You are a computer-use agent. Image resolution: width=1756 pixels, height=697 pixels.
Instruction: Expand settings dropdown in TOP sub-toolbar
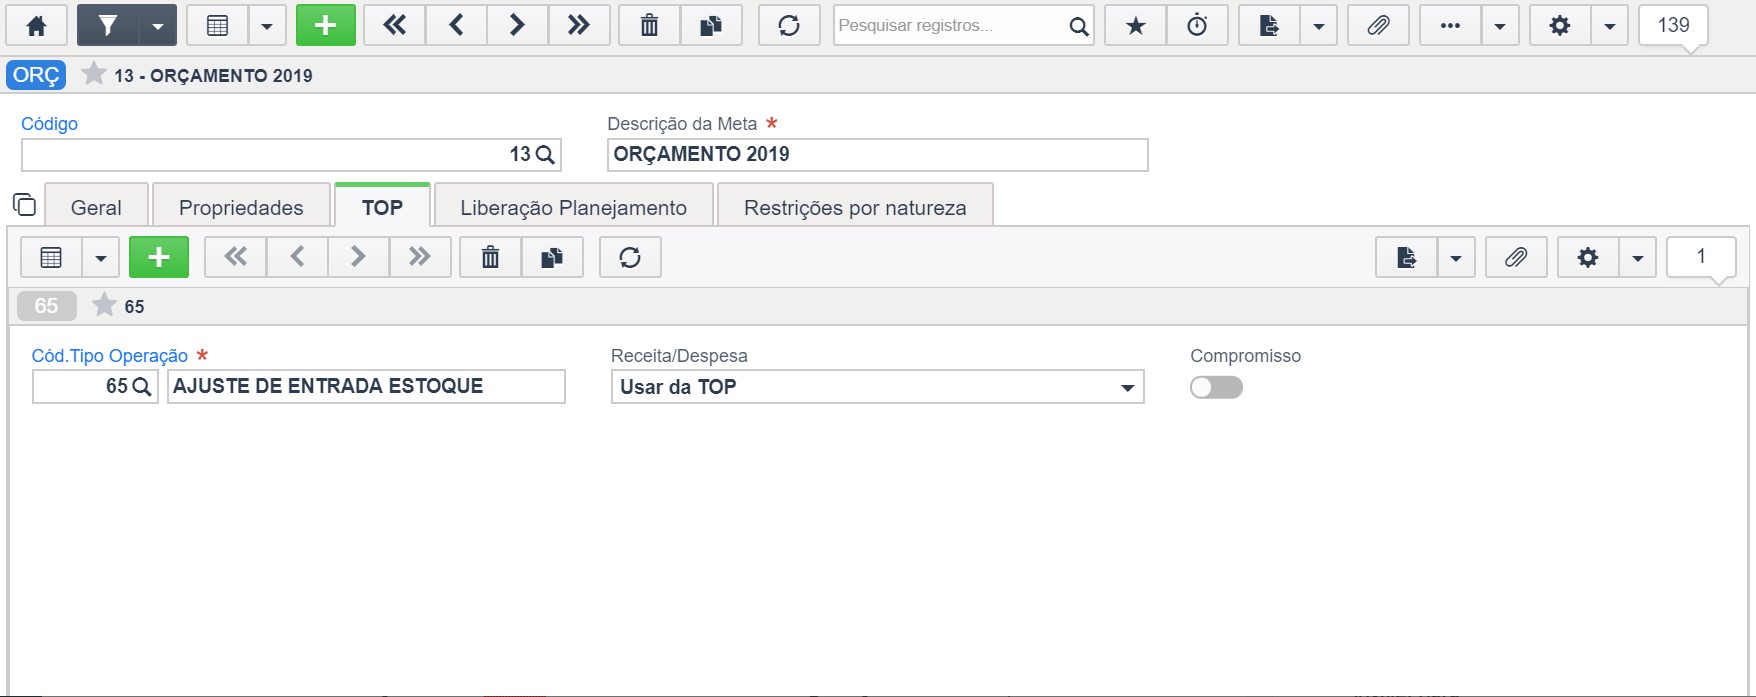pyautogui.click(x=1637, y=258)
